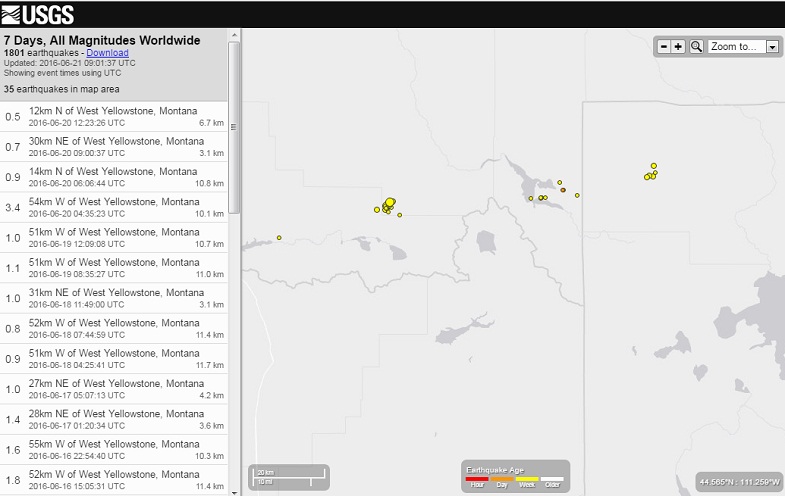This screenshot has height=496, width=785.
Task: Click the red Hour legend swatch
Action: tap(477, 478)
